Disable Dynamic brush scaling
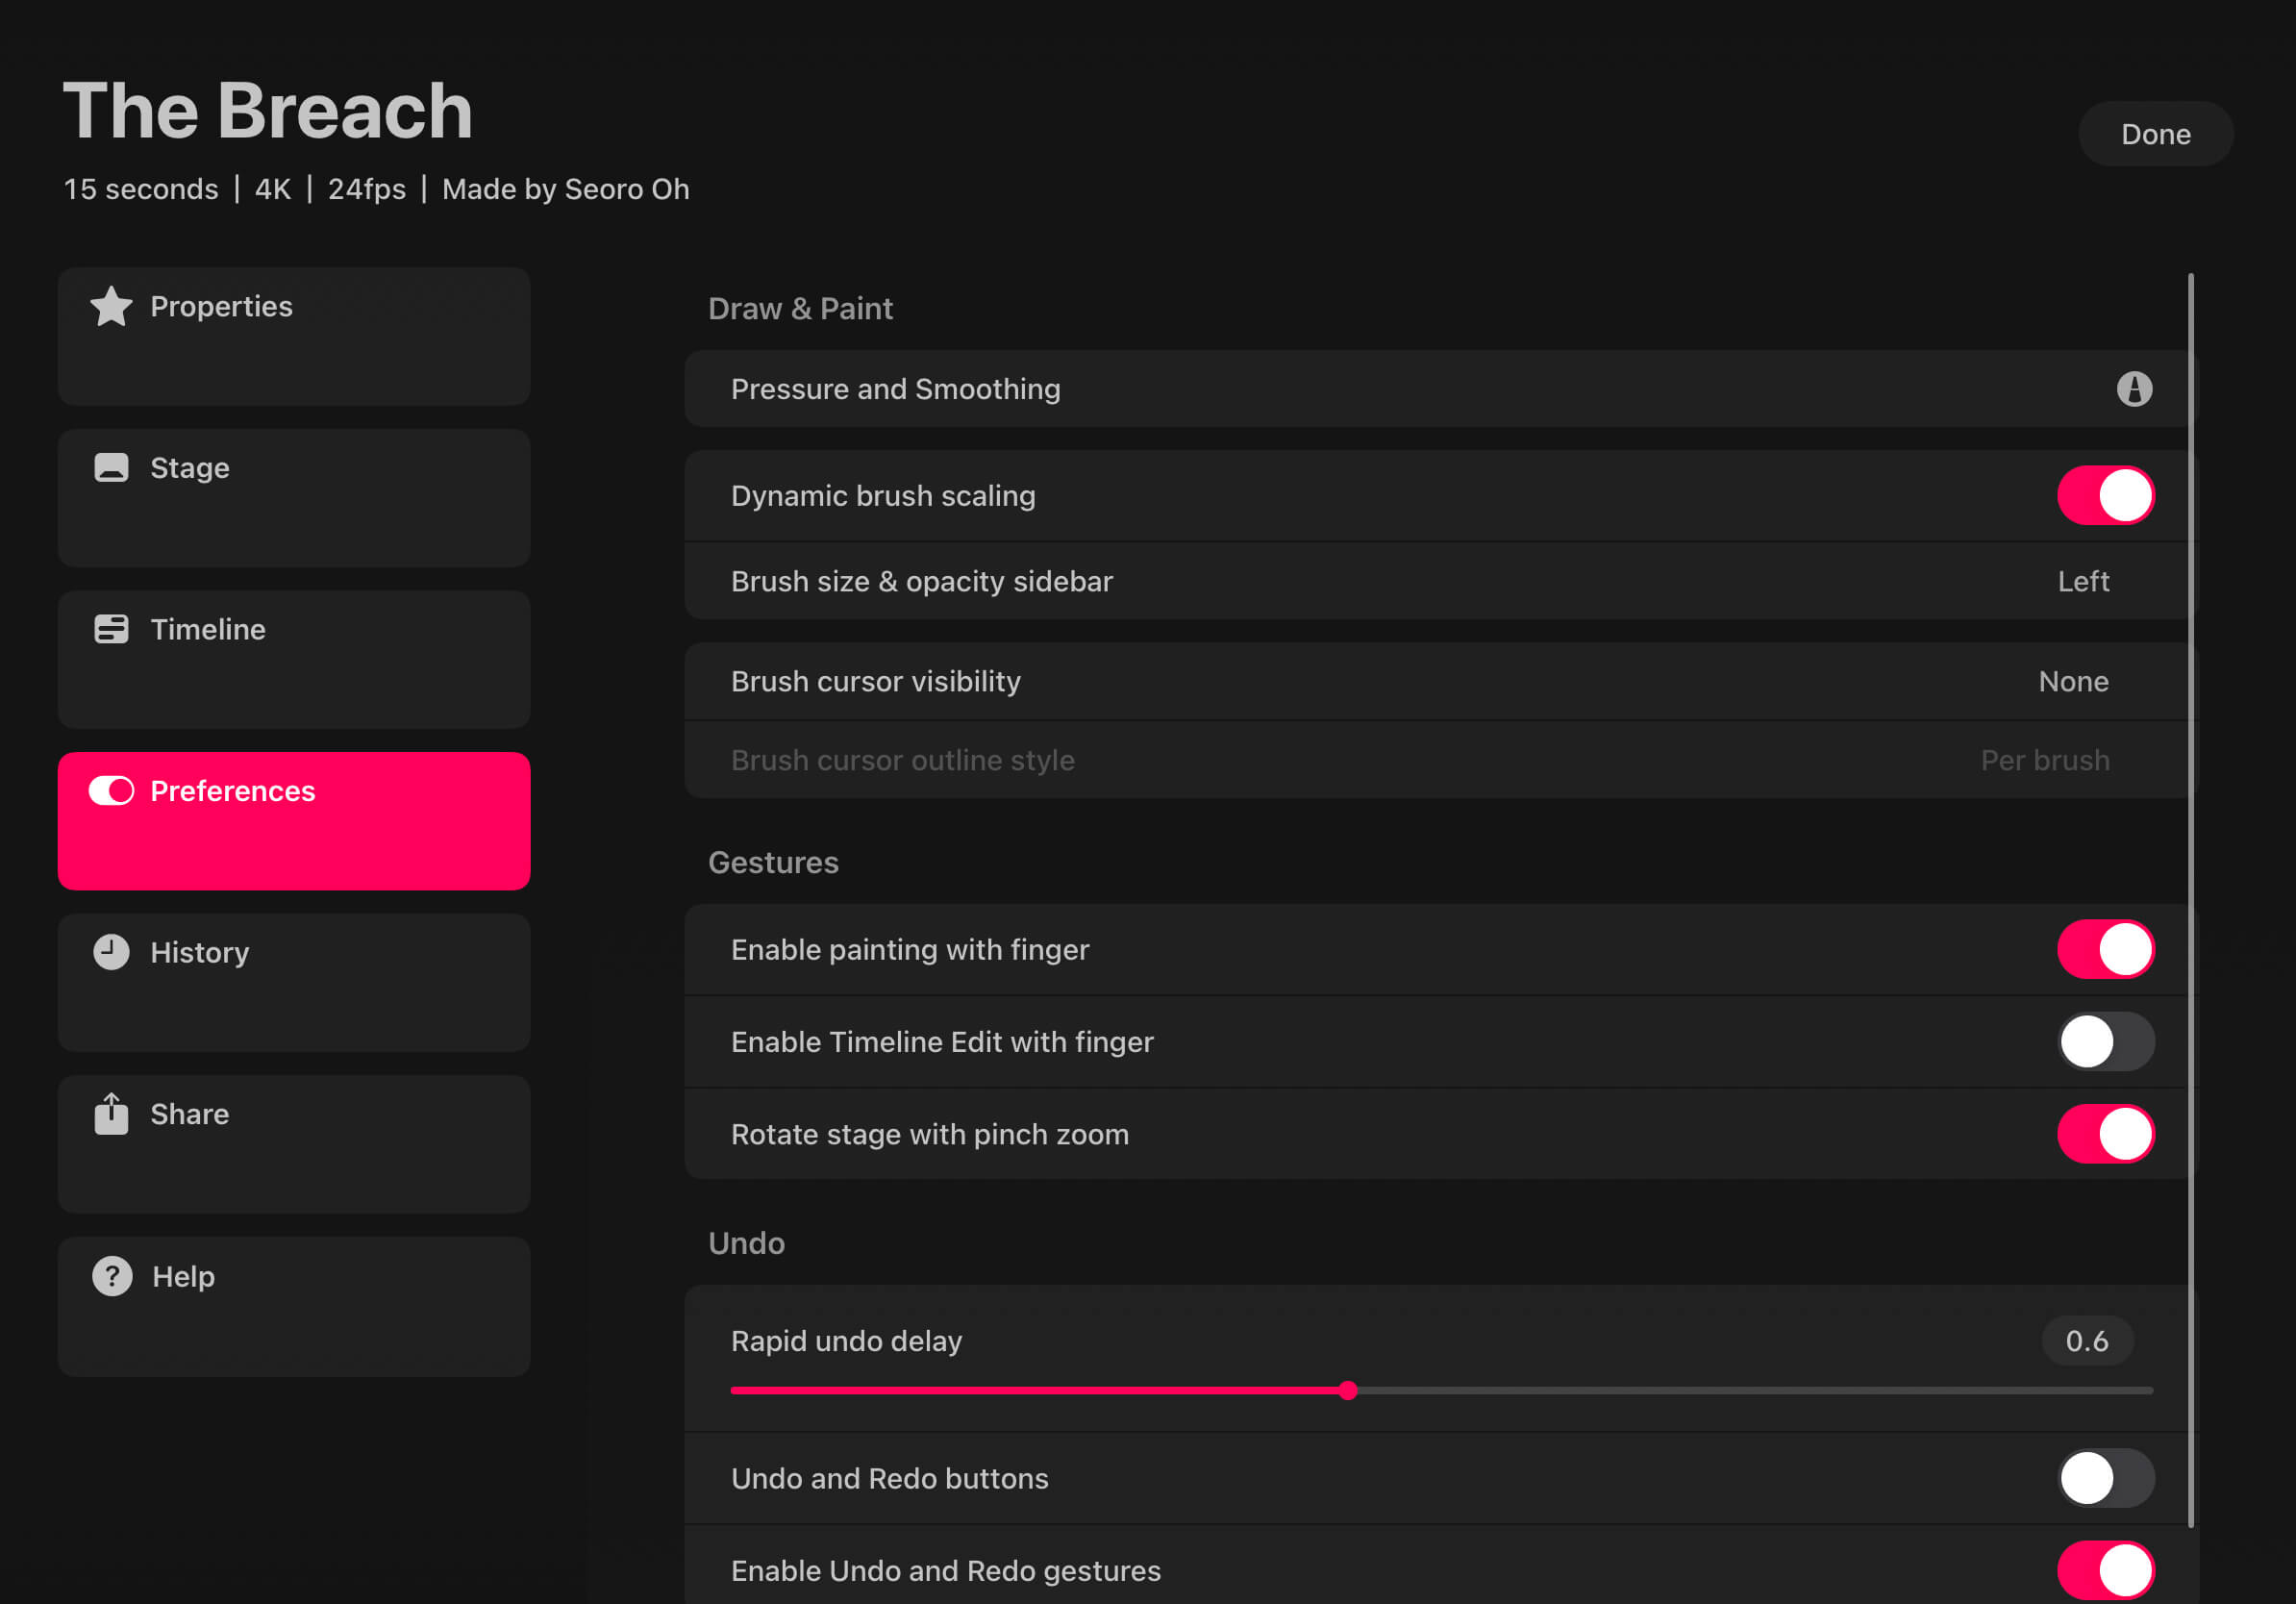The width and height of the screenshot is (2296, 1604). click(x=2105, y=494)
